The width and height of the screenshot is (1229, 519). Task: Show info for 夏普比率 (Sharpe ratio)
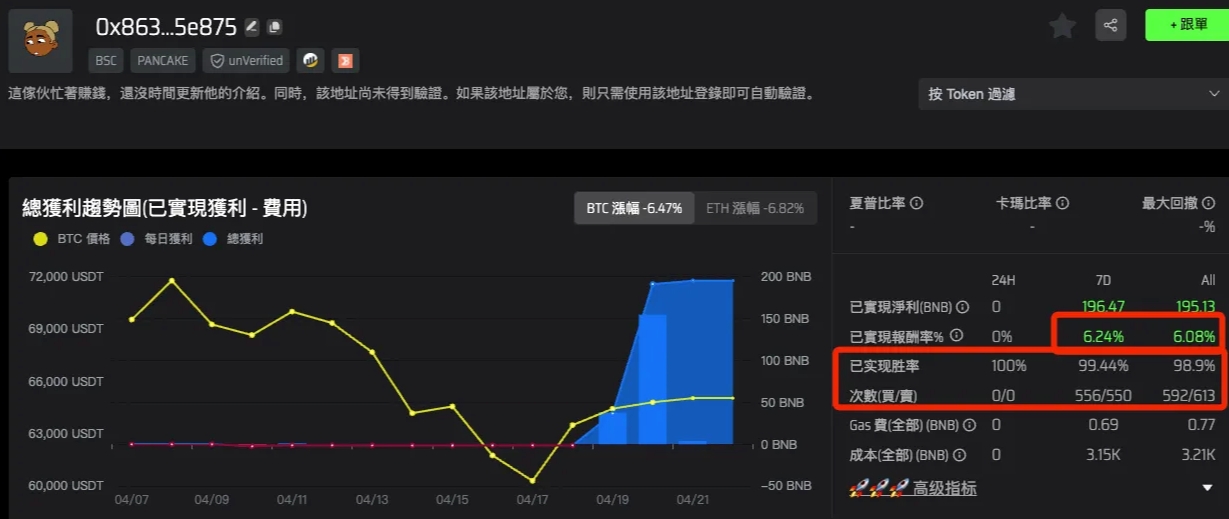[x=916, y=203]
